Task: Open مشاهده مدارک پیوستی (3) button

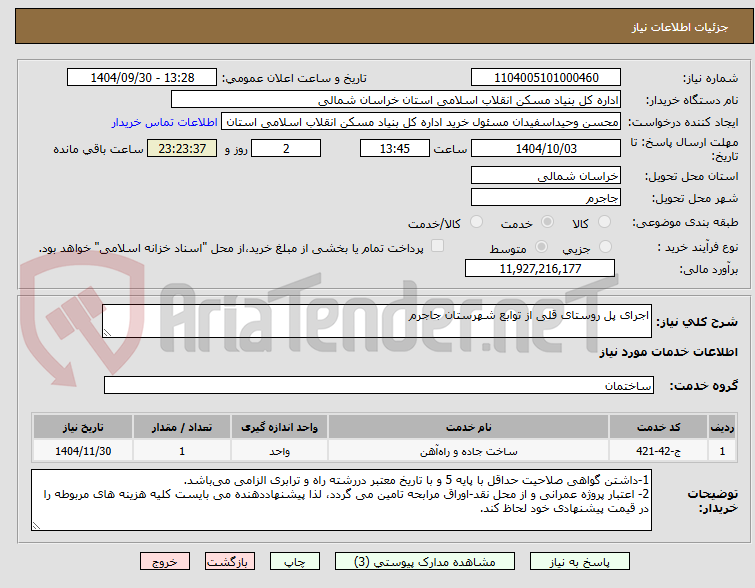Action: pos(425,562)
